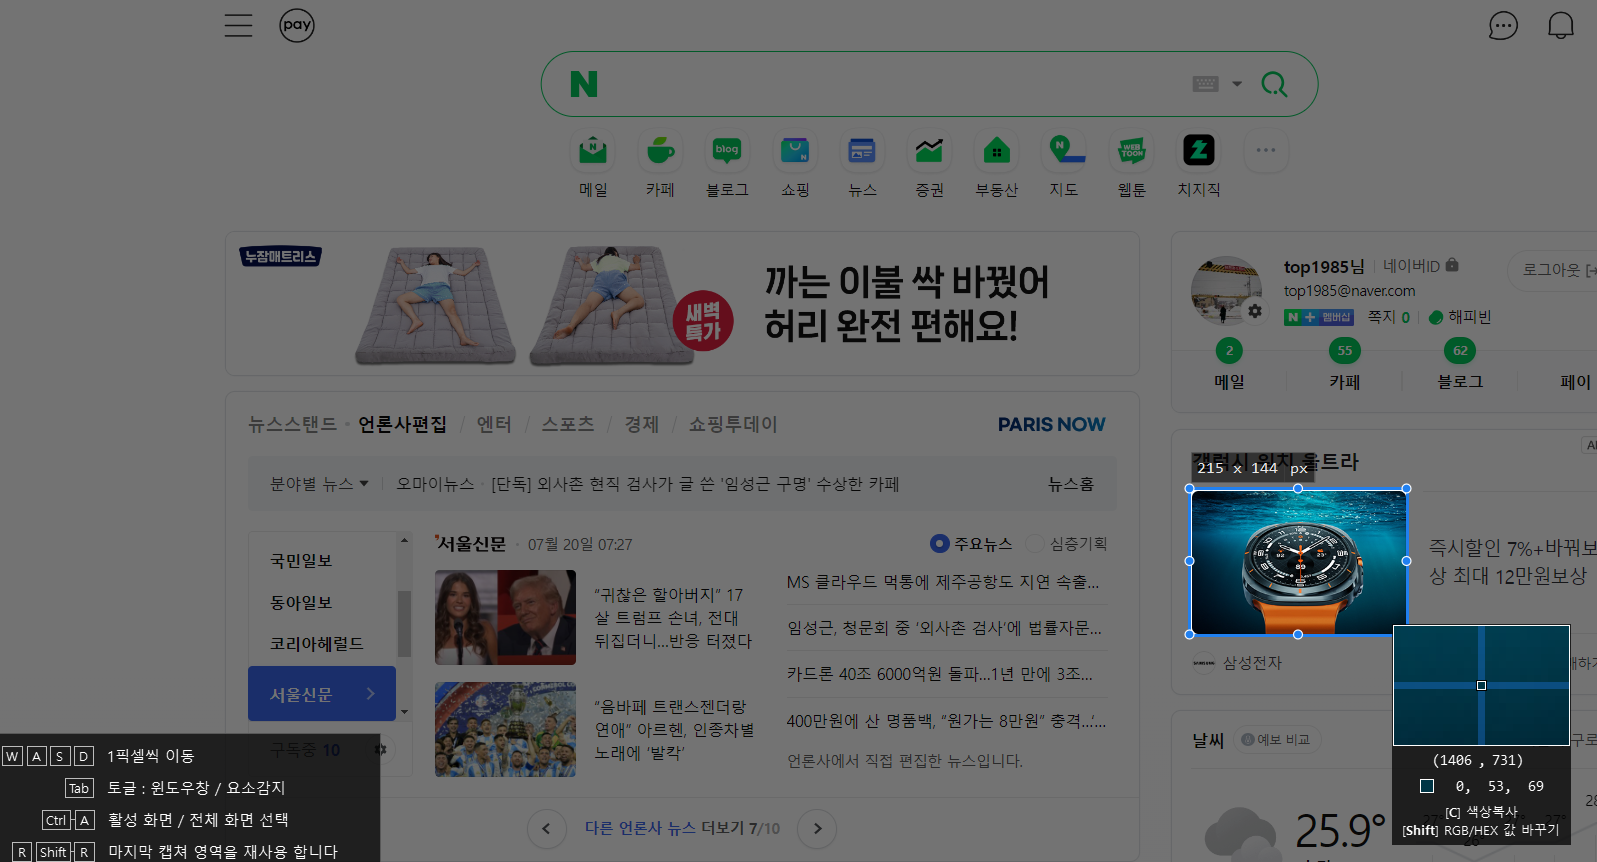
Task: Open the mattress ad banner
Action: pyautogui.click(x=682, y=304)
